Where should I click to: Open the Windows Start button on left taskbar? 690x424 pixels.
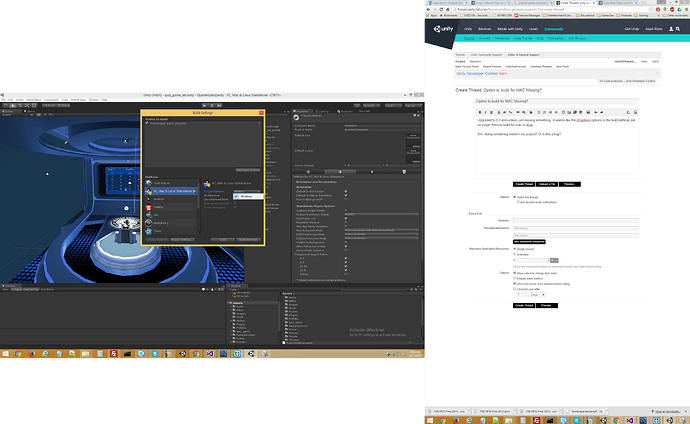(5, 354)
